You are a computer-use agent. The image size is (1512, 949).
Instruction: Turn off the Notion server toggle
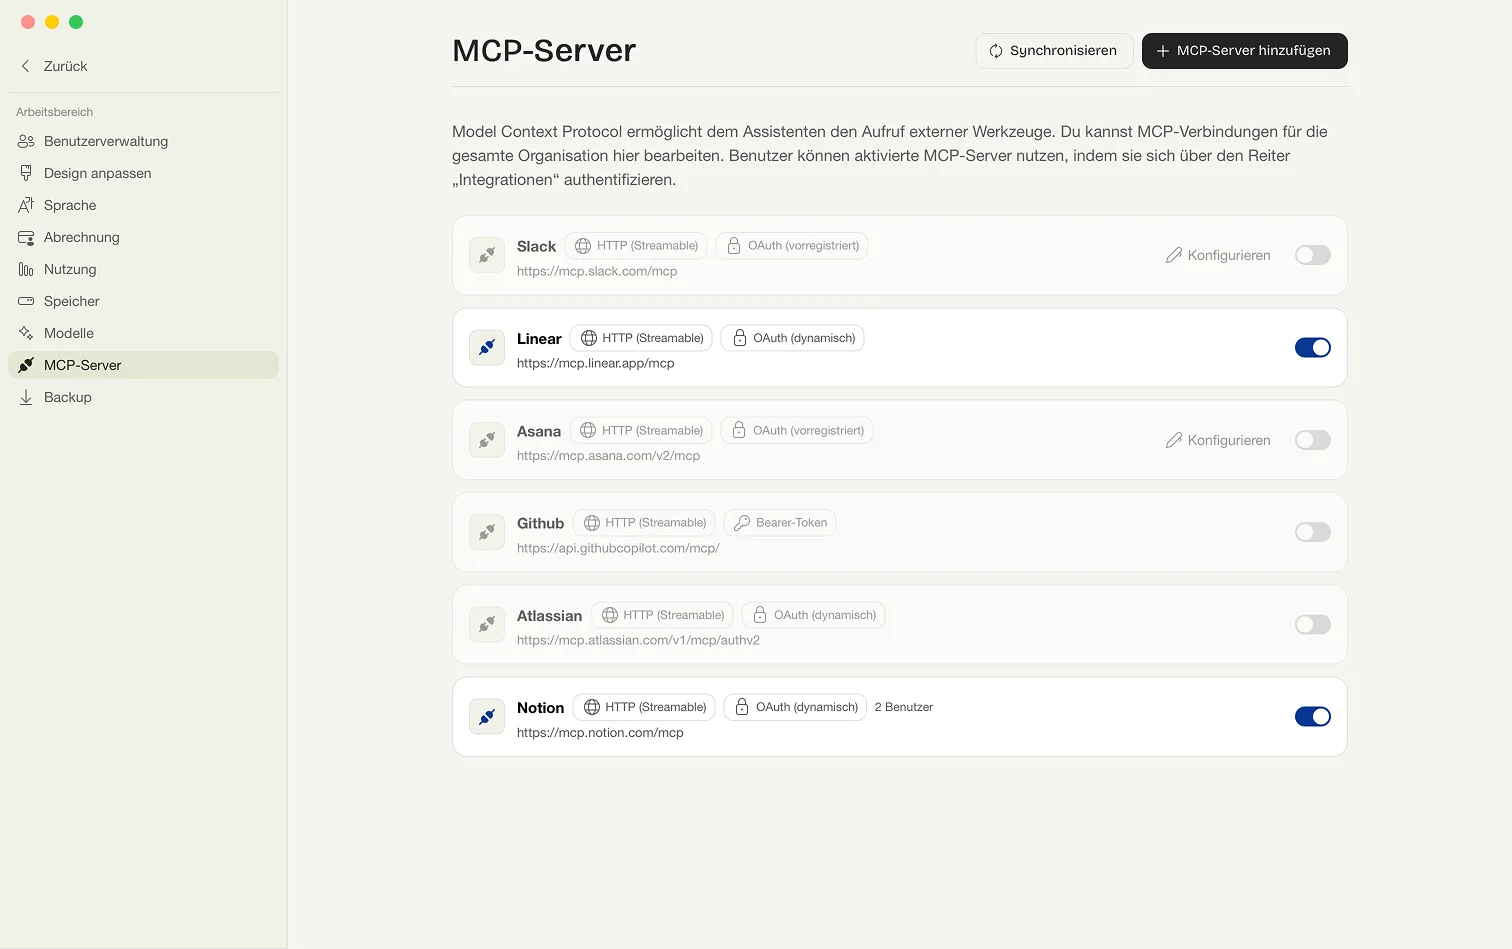1313,717
